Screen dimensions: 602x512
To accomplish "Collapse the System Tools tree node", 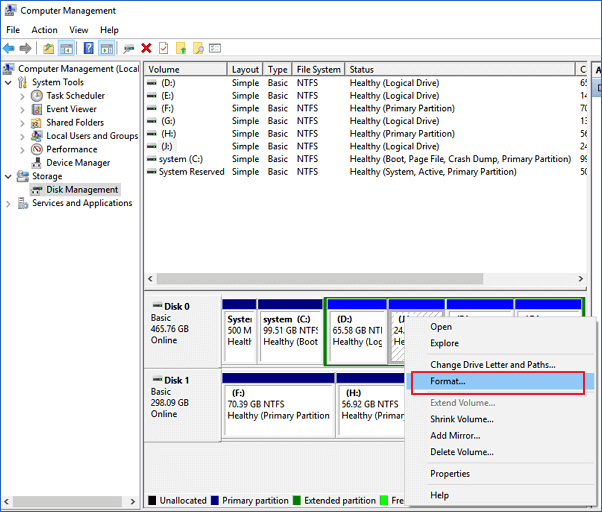I will (x=9, y=83).
